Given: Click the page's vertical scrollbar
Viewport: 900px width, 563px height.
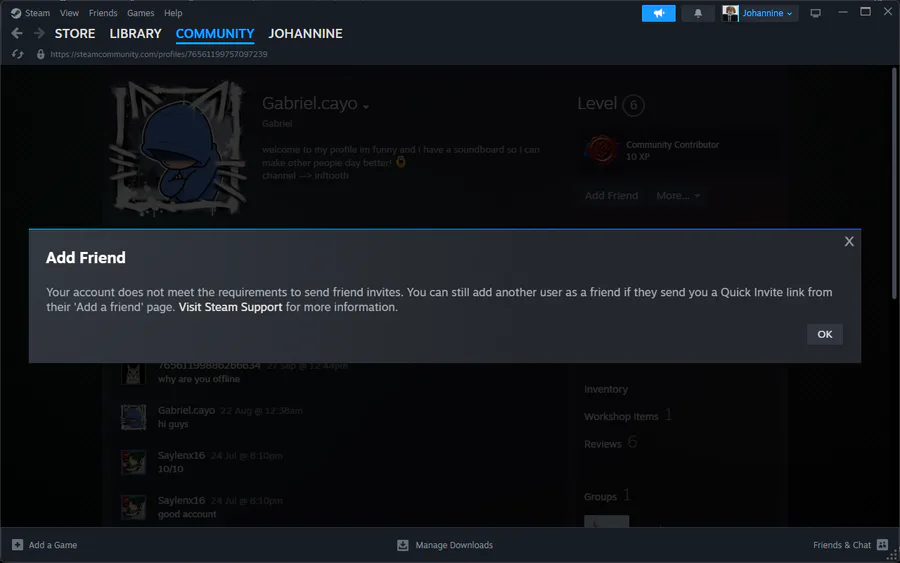Looking at the screenshot, I should (x=894, y=183).
